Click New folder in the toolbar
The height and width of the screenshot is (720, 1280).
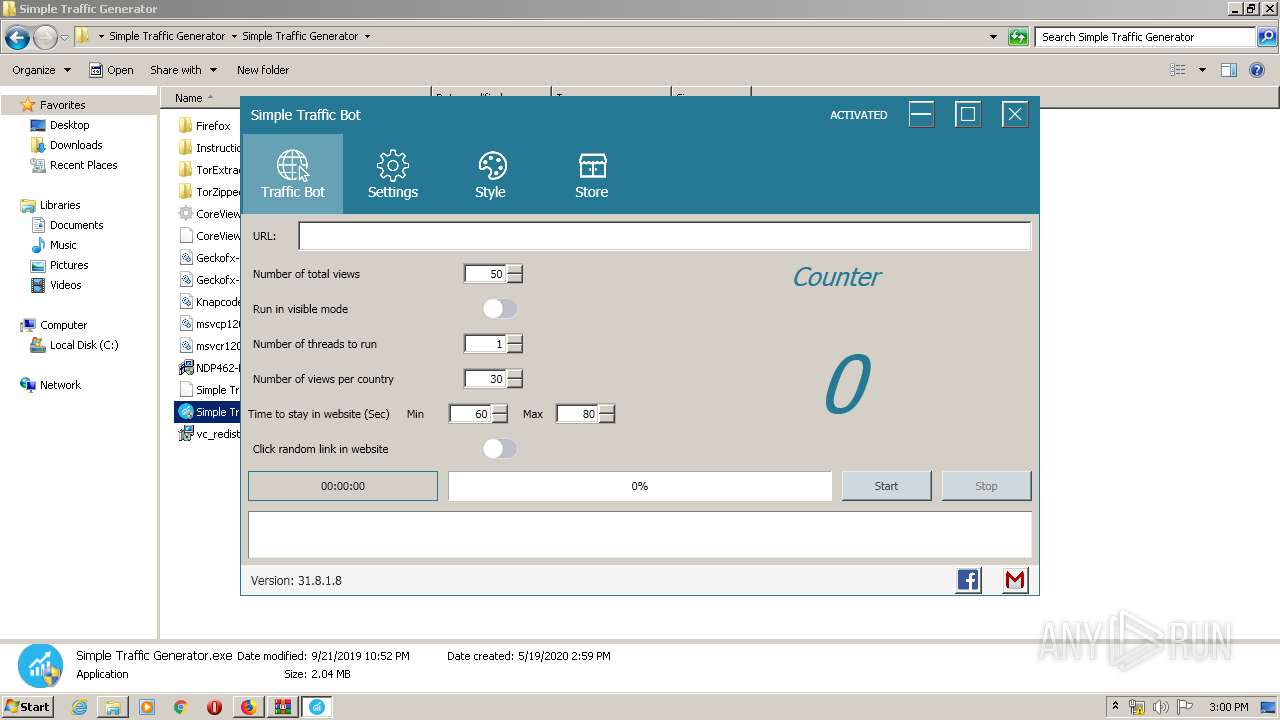click(263, 70)
